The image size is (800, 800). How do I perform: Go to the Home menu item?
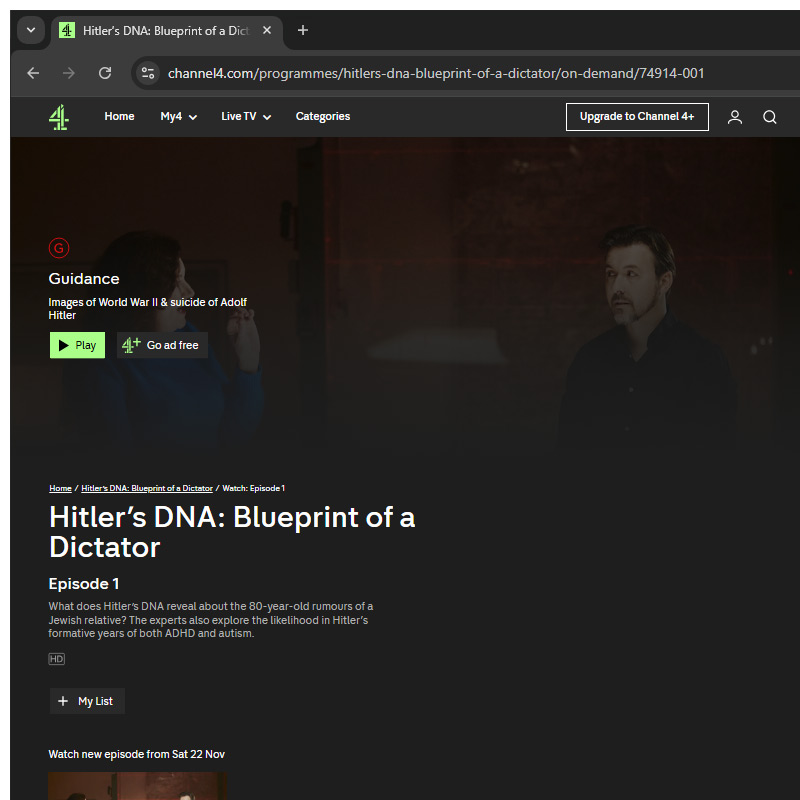(119, 117)
